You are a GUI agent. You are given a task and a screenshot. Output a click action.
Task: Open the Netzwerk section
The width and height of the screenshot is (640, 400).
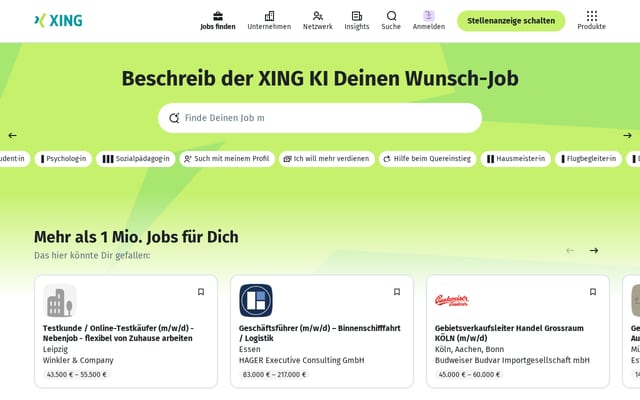click(318, 21)
